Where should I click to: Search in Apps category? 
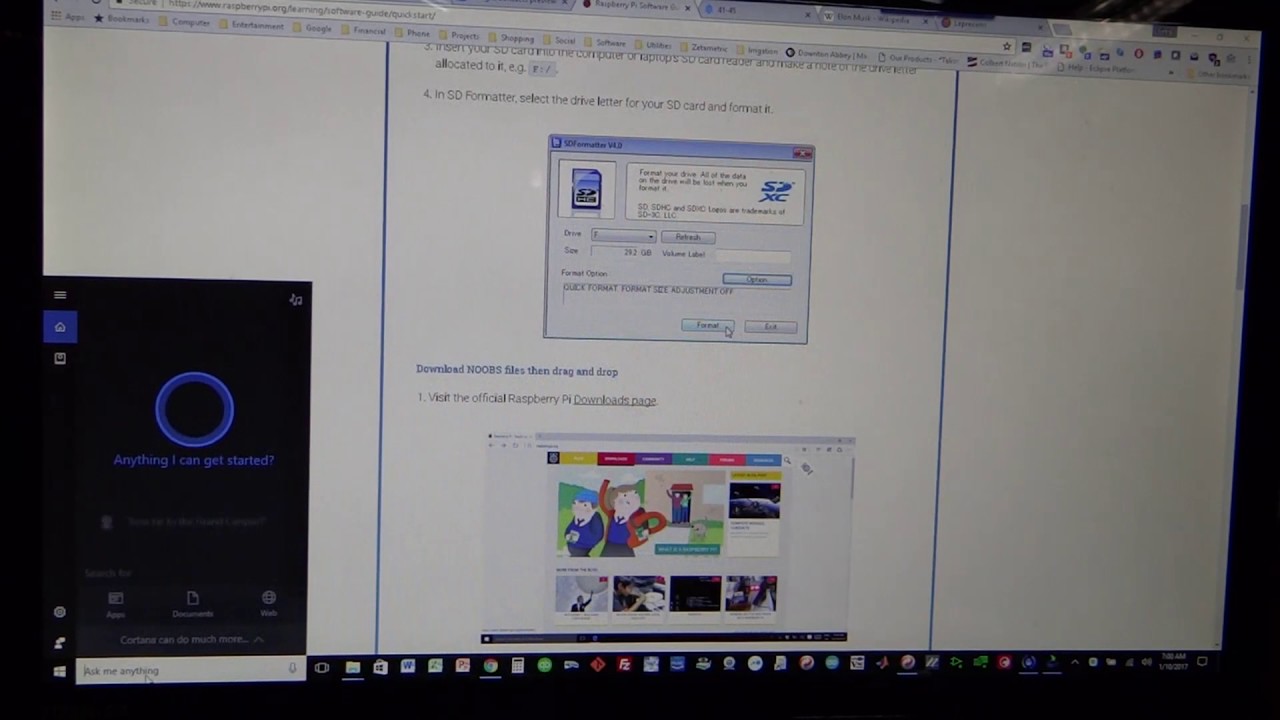[x=116, y=603]
